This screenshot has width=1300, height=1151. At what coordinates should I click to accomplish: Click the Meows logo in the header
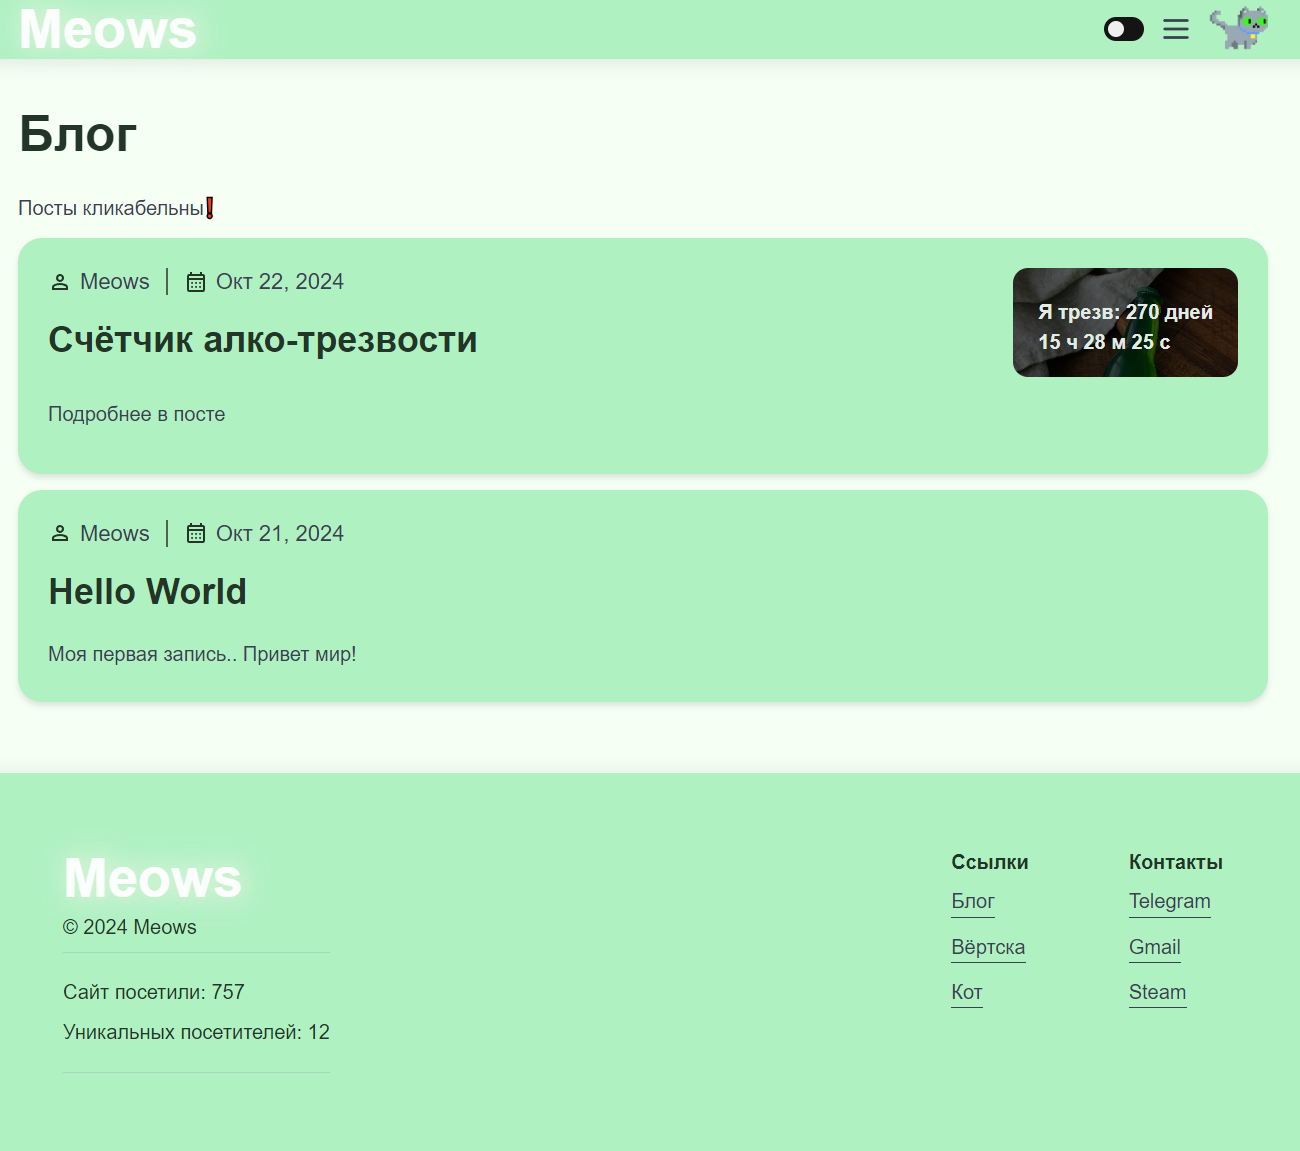coord(108,29)
